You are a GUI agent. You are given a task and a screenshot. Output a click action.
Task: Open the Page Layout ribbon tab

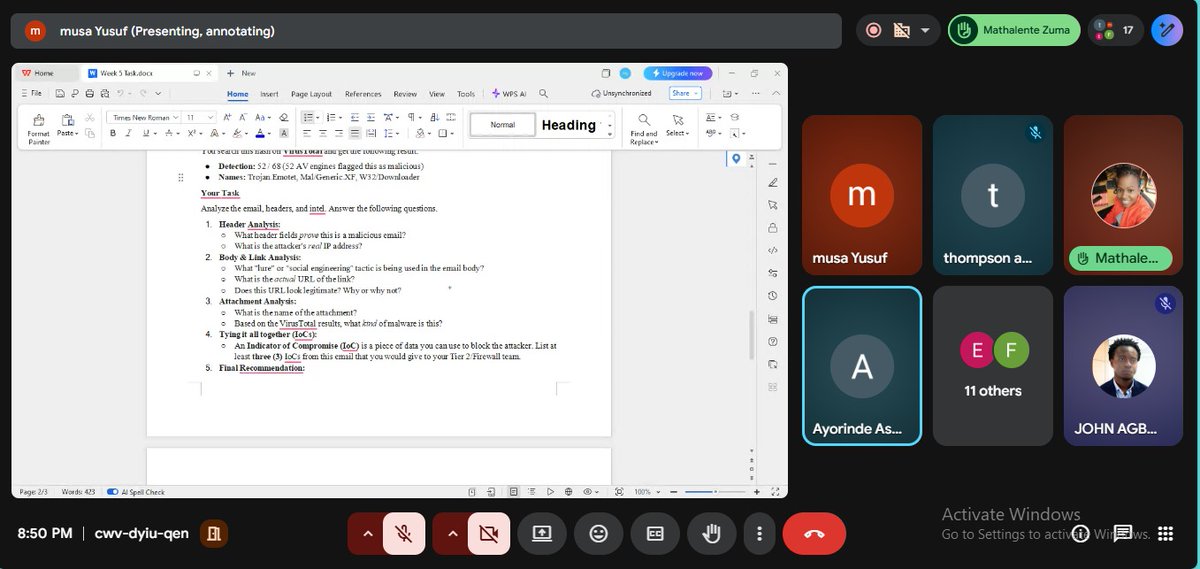[311, 94]
